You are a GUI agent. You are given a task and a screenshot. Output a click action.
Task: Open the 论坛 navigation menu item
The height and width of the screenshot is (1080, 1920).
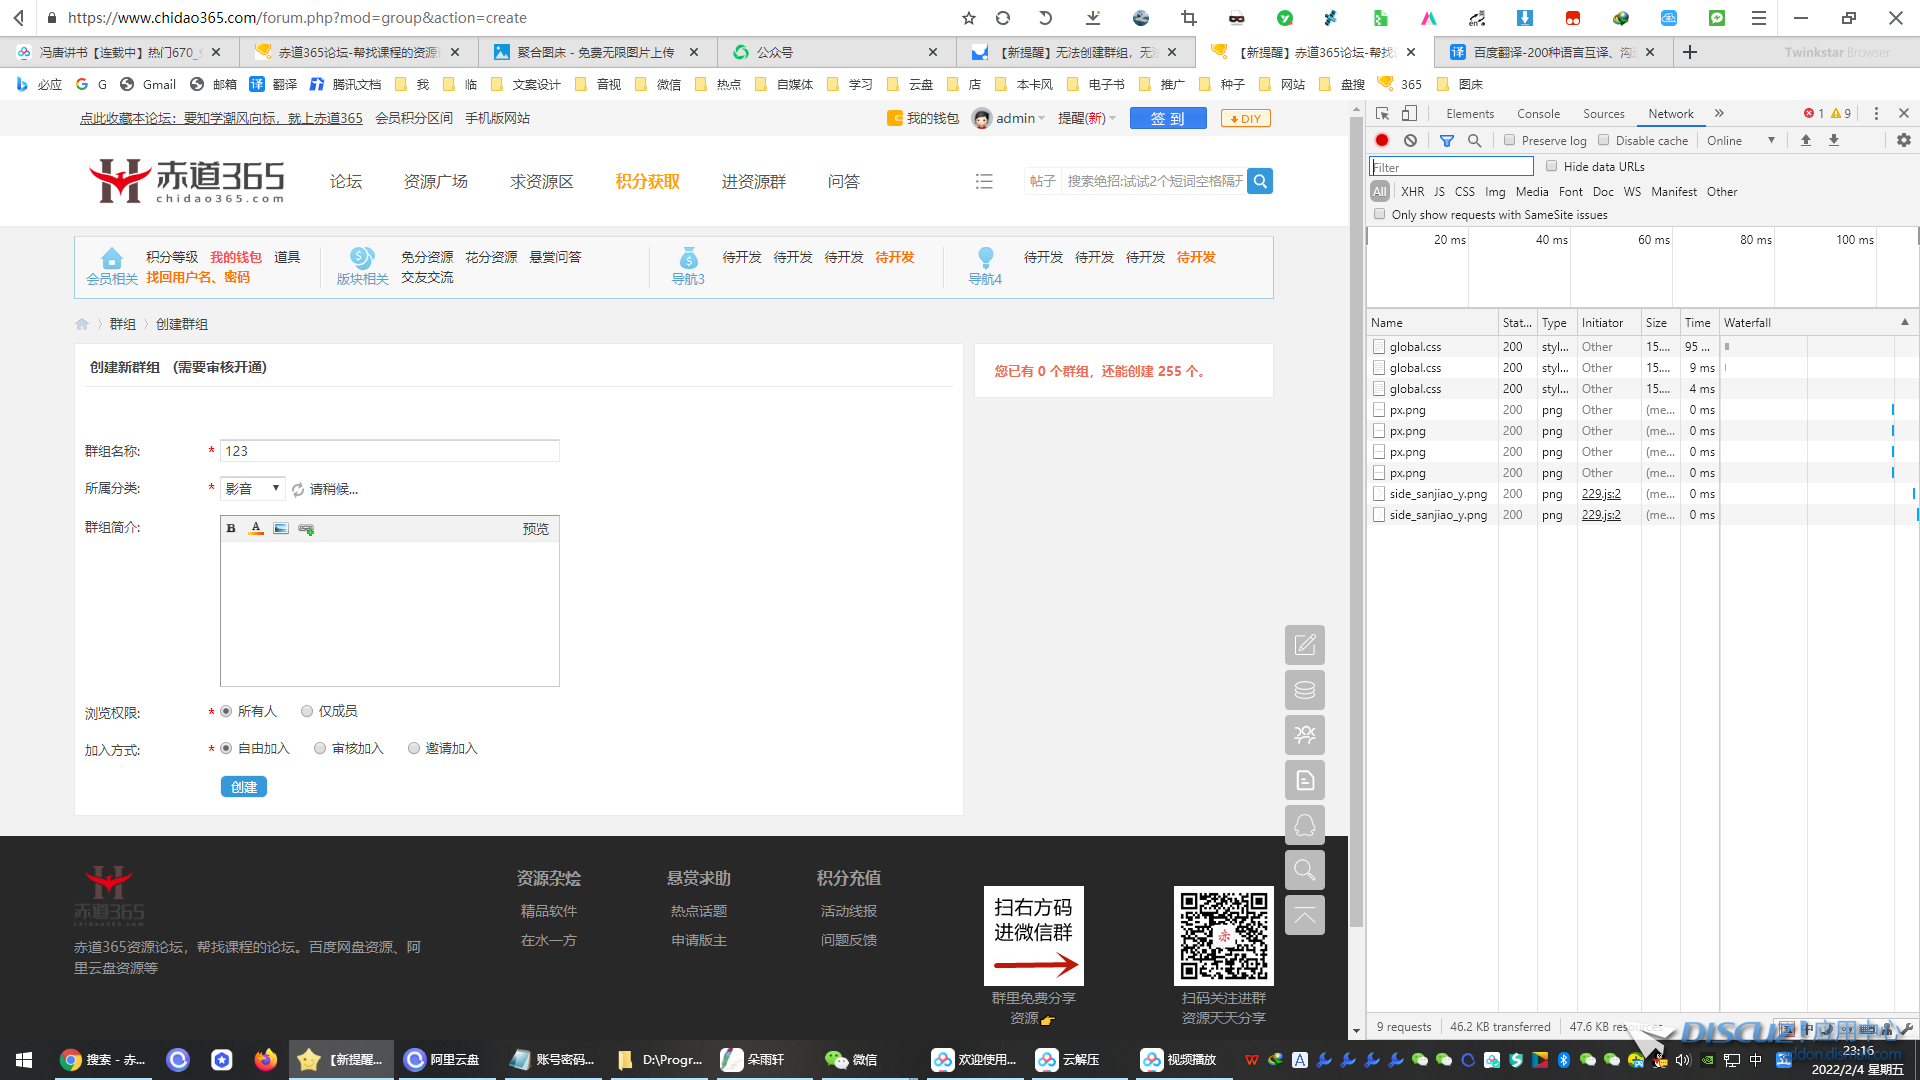coord(346,181)
